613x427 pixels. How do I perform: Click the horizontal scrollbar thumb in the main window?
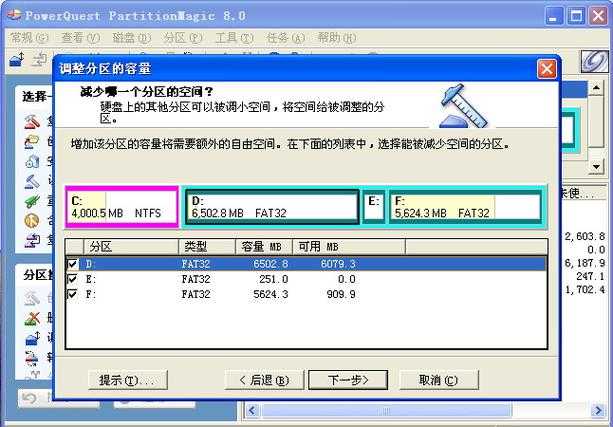(x=386, y=411)
